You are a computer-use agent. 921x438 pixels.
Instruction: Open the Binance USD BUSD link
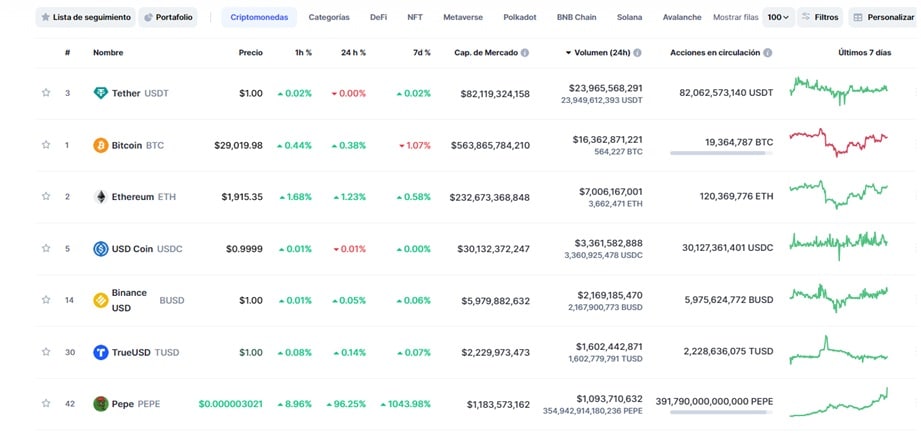tap(148, 300)
